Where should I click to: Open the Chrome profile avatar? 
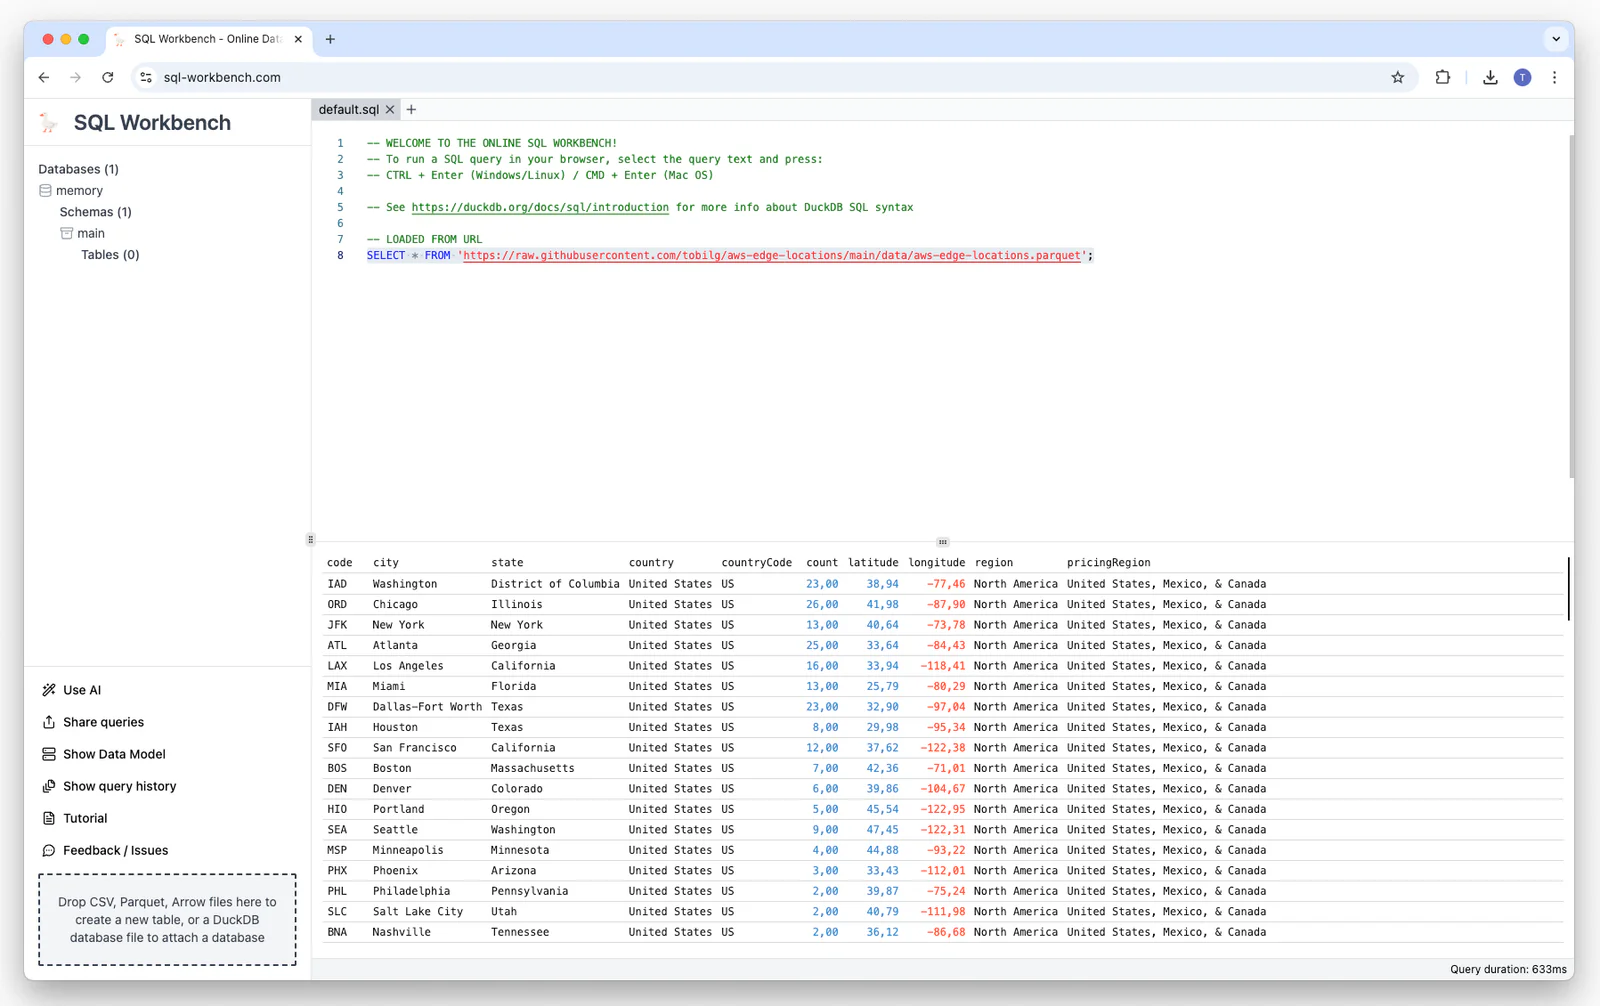tap(1522, 77)
